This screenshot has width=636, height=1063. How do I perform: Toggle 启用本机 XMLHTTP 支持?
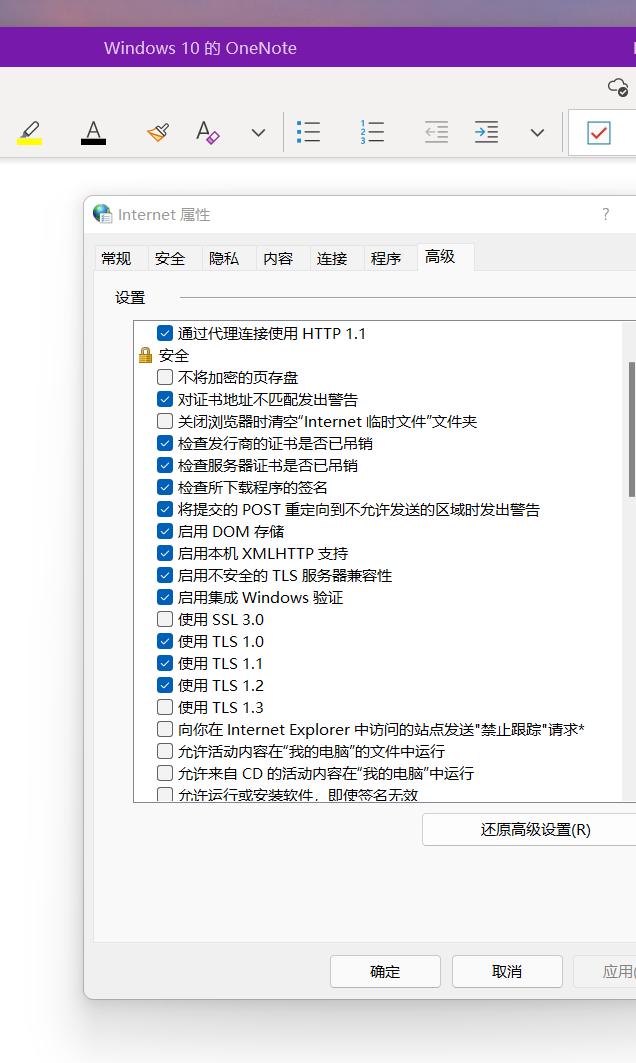(x=165, y=553)
